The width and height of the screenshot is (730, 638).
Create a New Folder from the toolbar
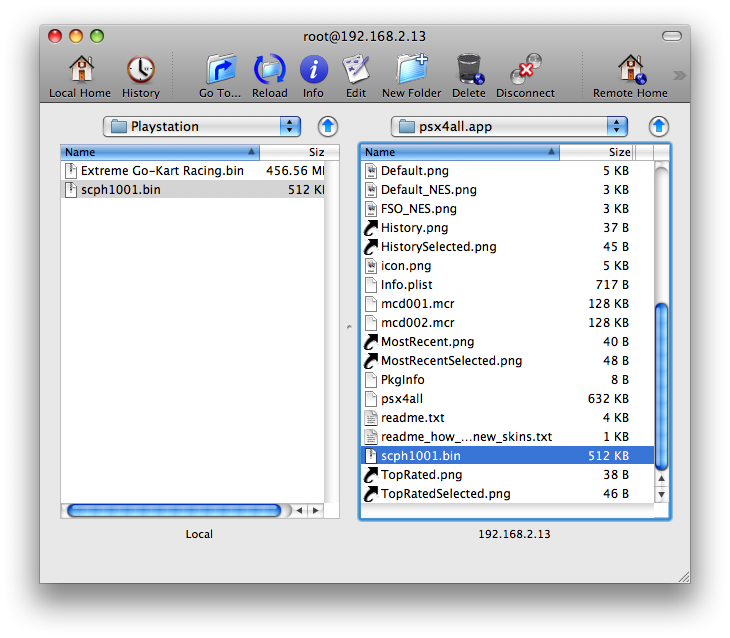[411, 70]
